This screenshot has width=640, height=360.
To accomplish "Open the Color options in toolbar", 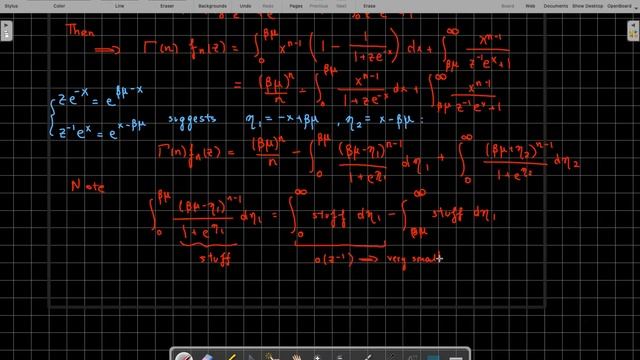I will tap(59, 6).
